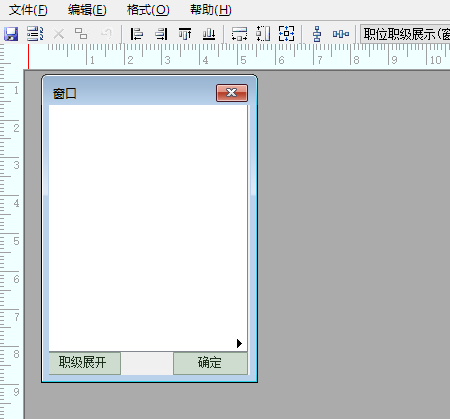Screen dimensions: 450x419
Task: Make selected controls same size
Action: coord(287,34)
